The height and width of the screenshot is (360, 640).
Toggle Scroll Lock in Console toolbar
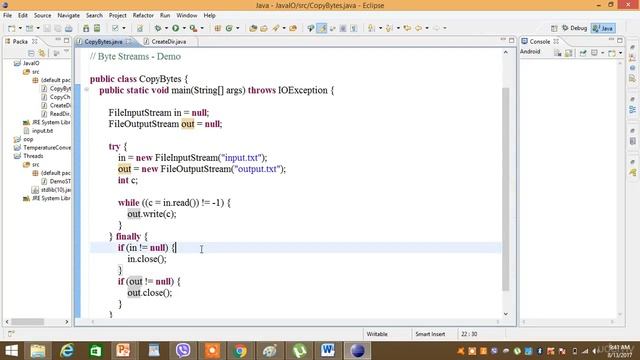(568, 53)
